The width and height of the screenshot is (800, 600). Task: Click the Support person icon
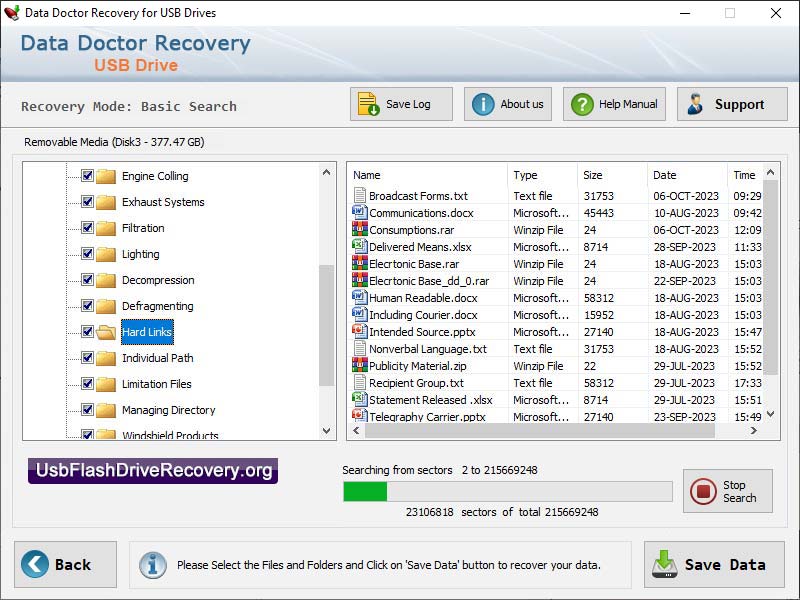click(x=695, y=103)
